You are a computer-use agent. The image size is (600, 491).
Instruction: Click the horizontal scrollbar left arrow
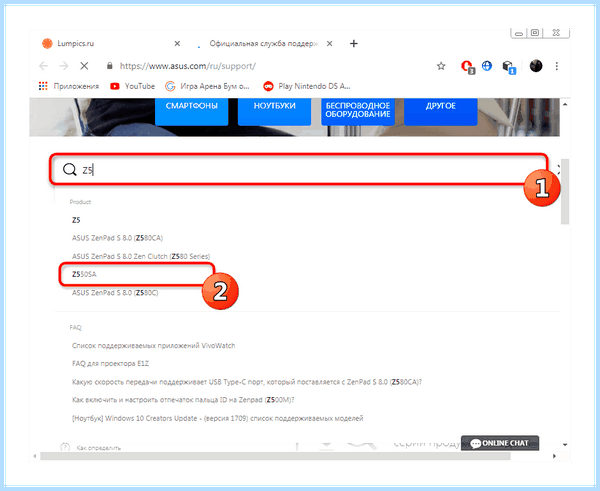(35, 456)
